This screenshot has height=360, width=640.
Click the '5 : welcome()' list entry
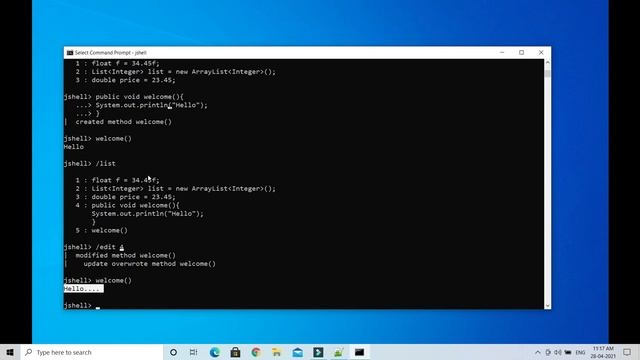click(x=102, y=230)
